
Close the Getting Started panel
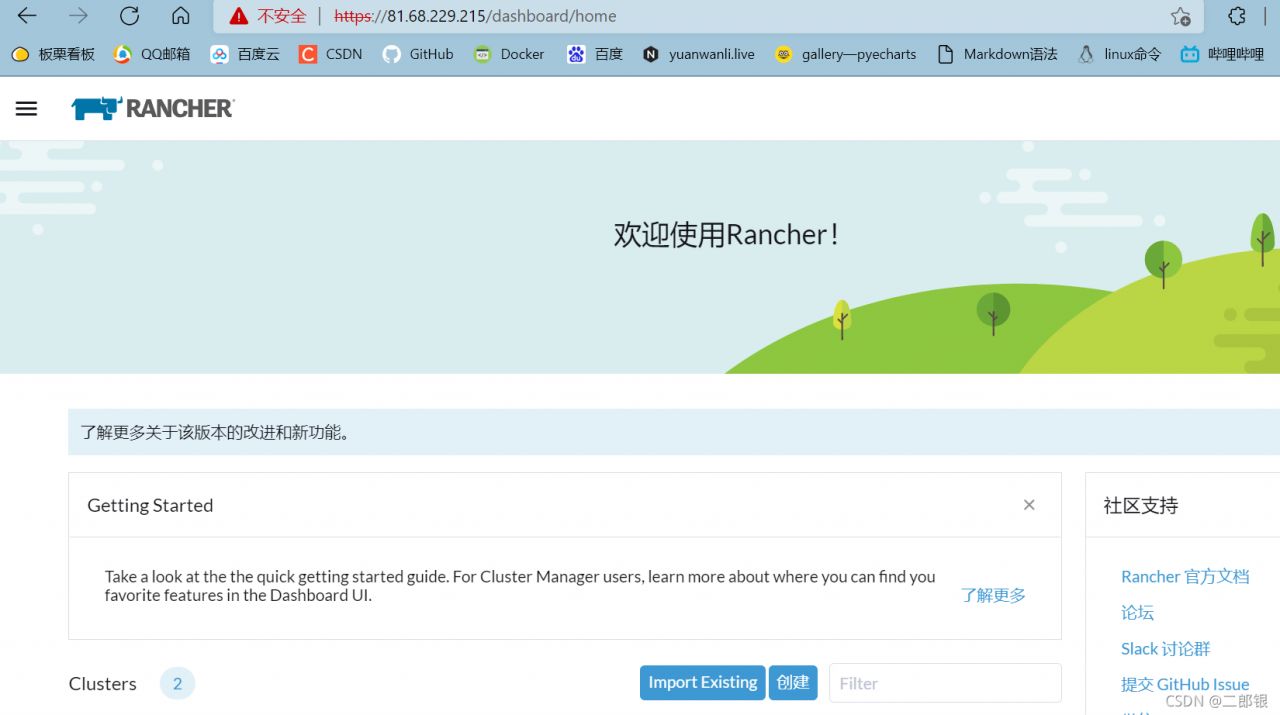[x=1029, y=505]
